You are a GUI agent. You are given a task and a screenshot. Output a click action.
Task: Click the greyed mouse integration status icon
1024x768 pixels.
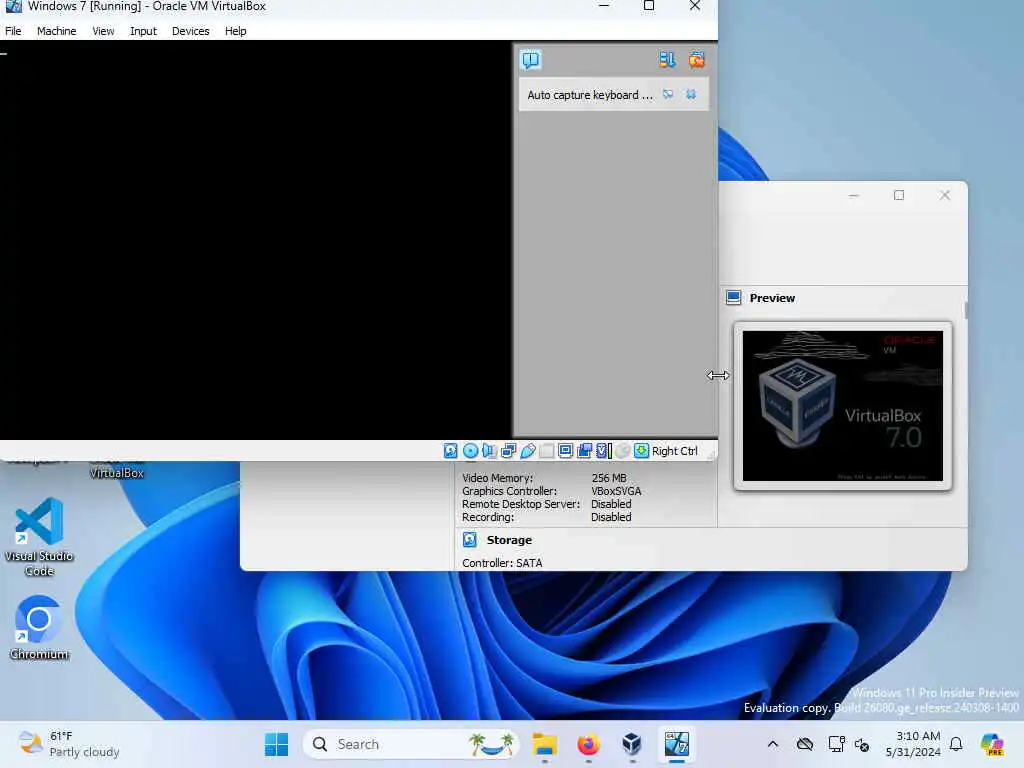[623, 451]
